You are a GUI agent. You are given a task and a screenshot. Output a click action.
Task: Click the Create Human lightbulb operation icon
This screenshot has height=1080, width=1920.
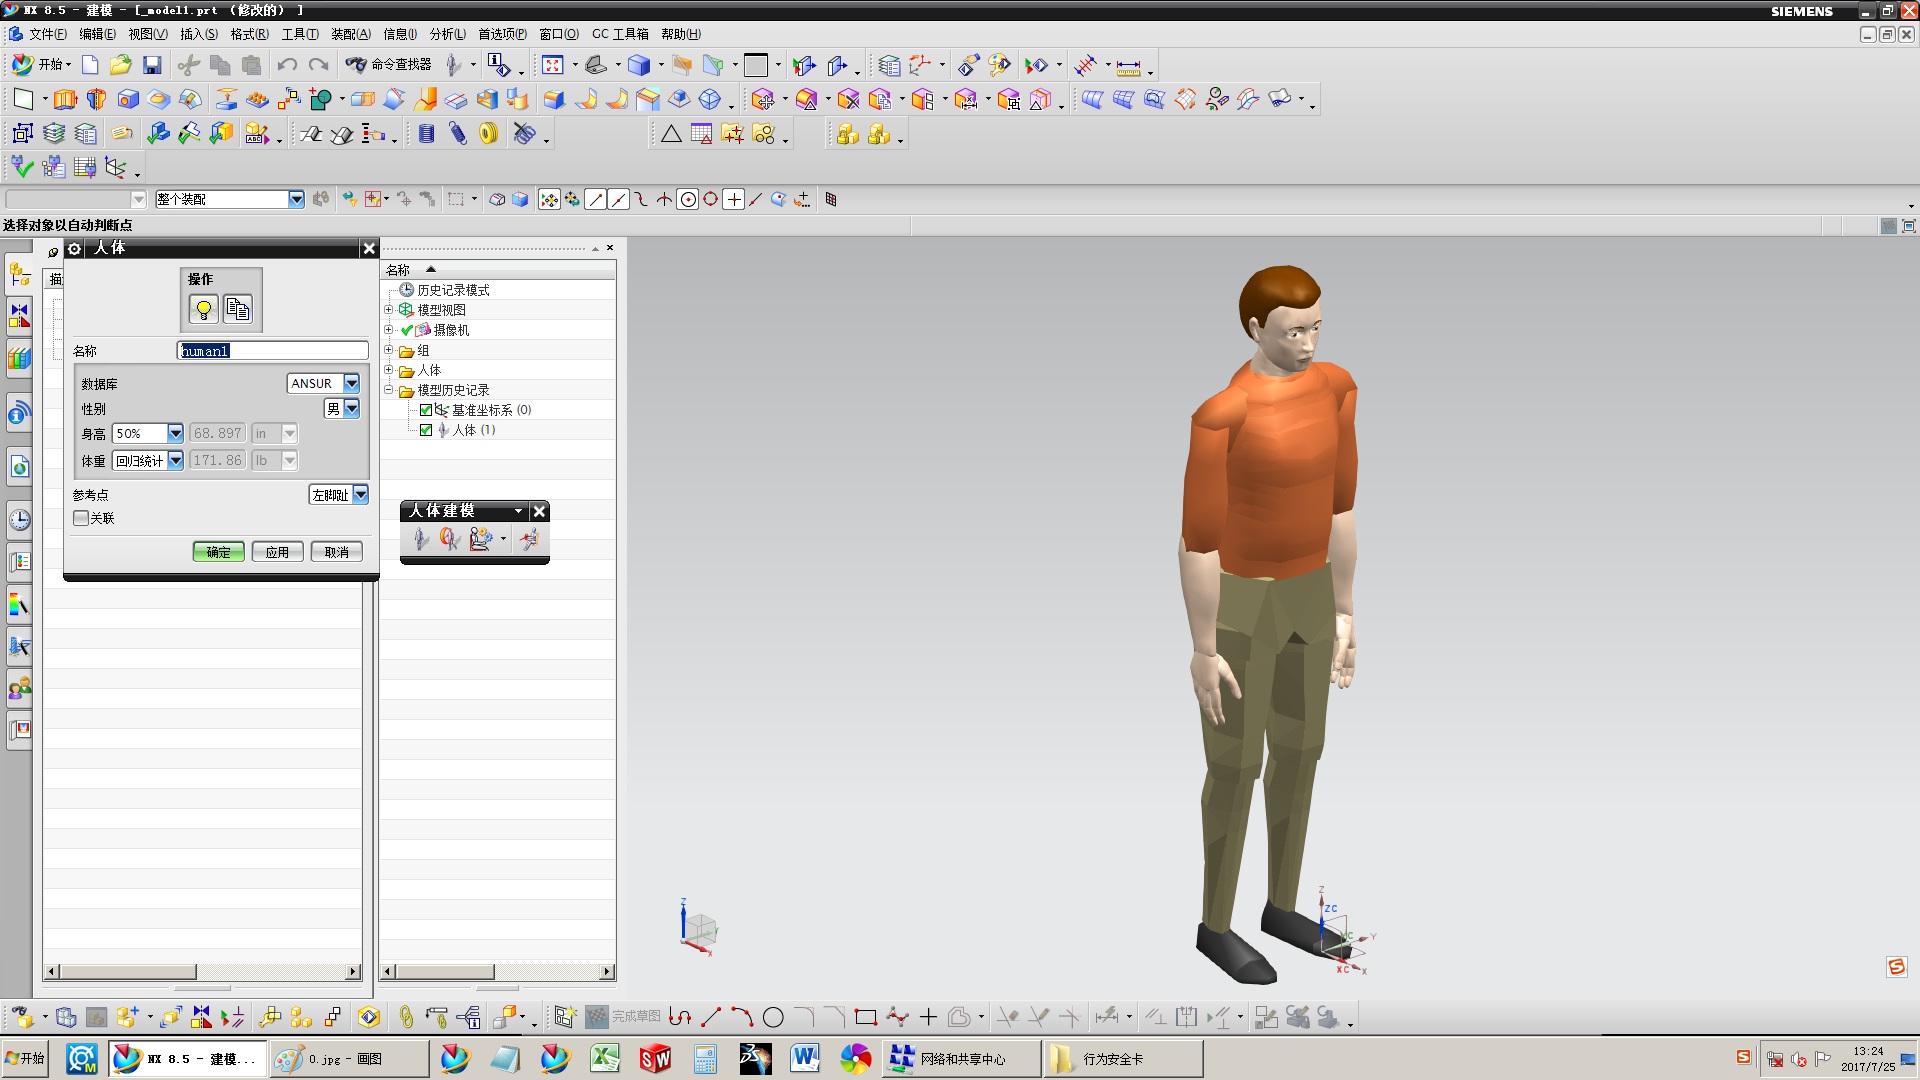pos(204,309)
